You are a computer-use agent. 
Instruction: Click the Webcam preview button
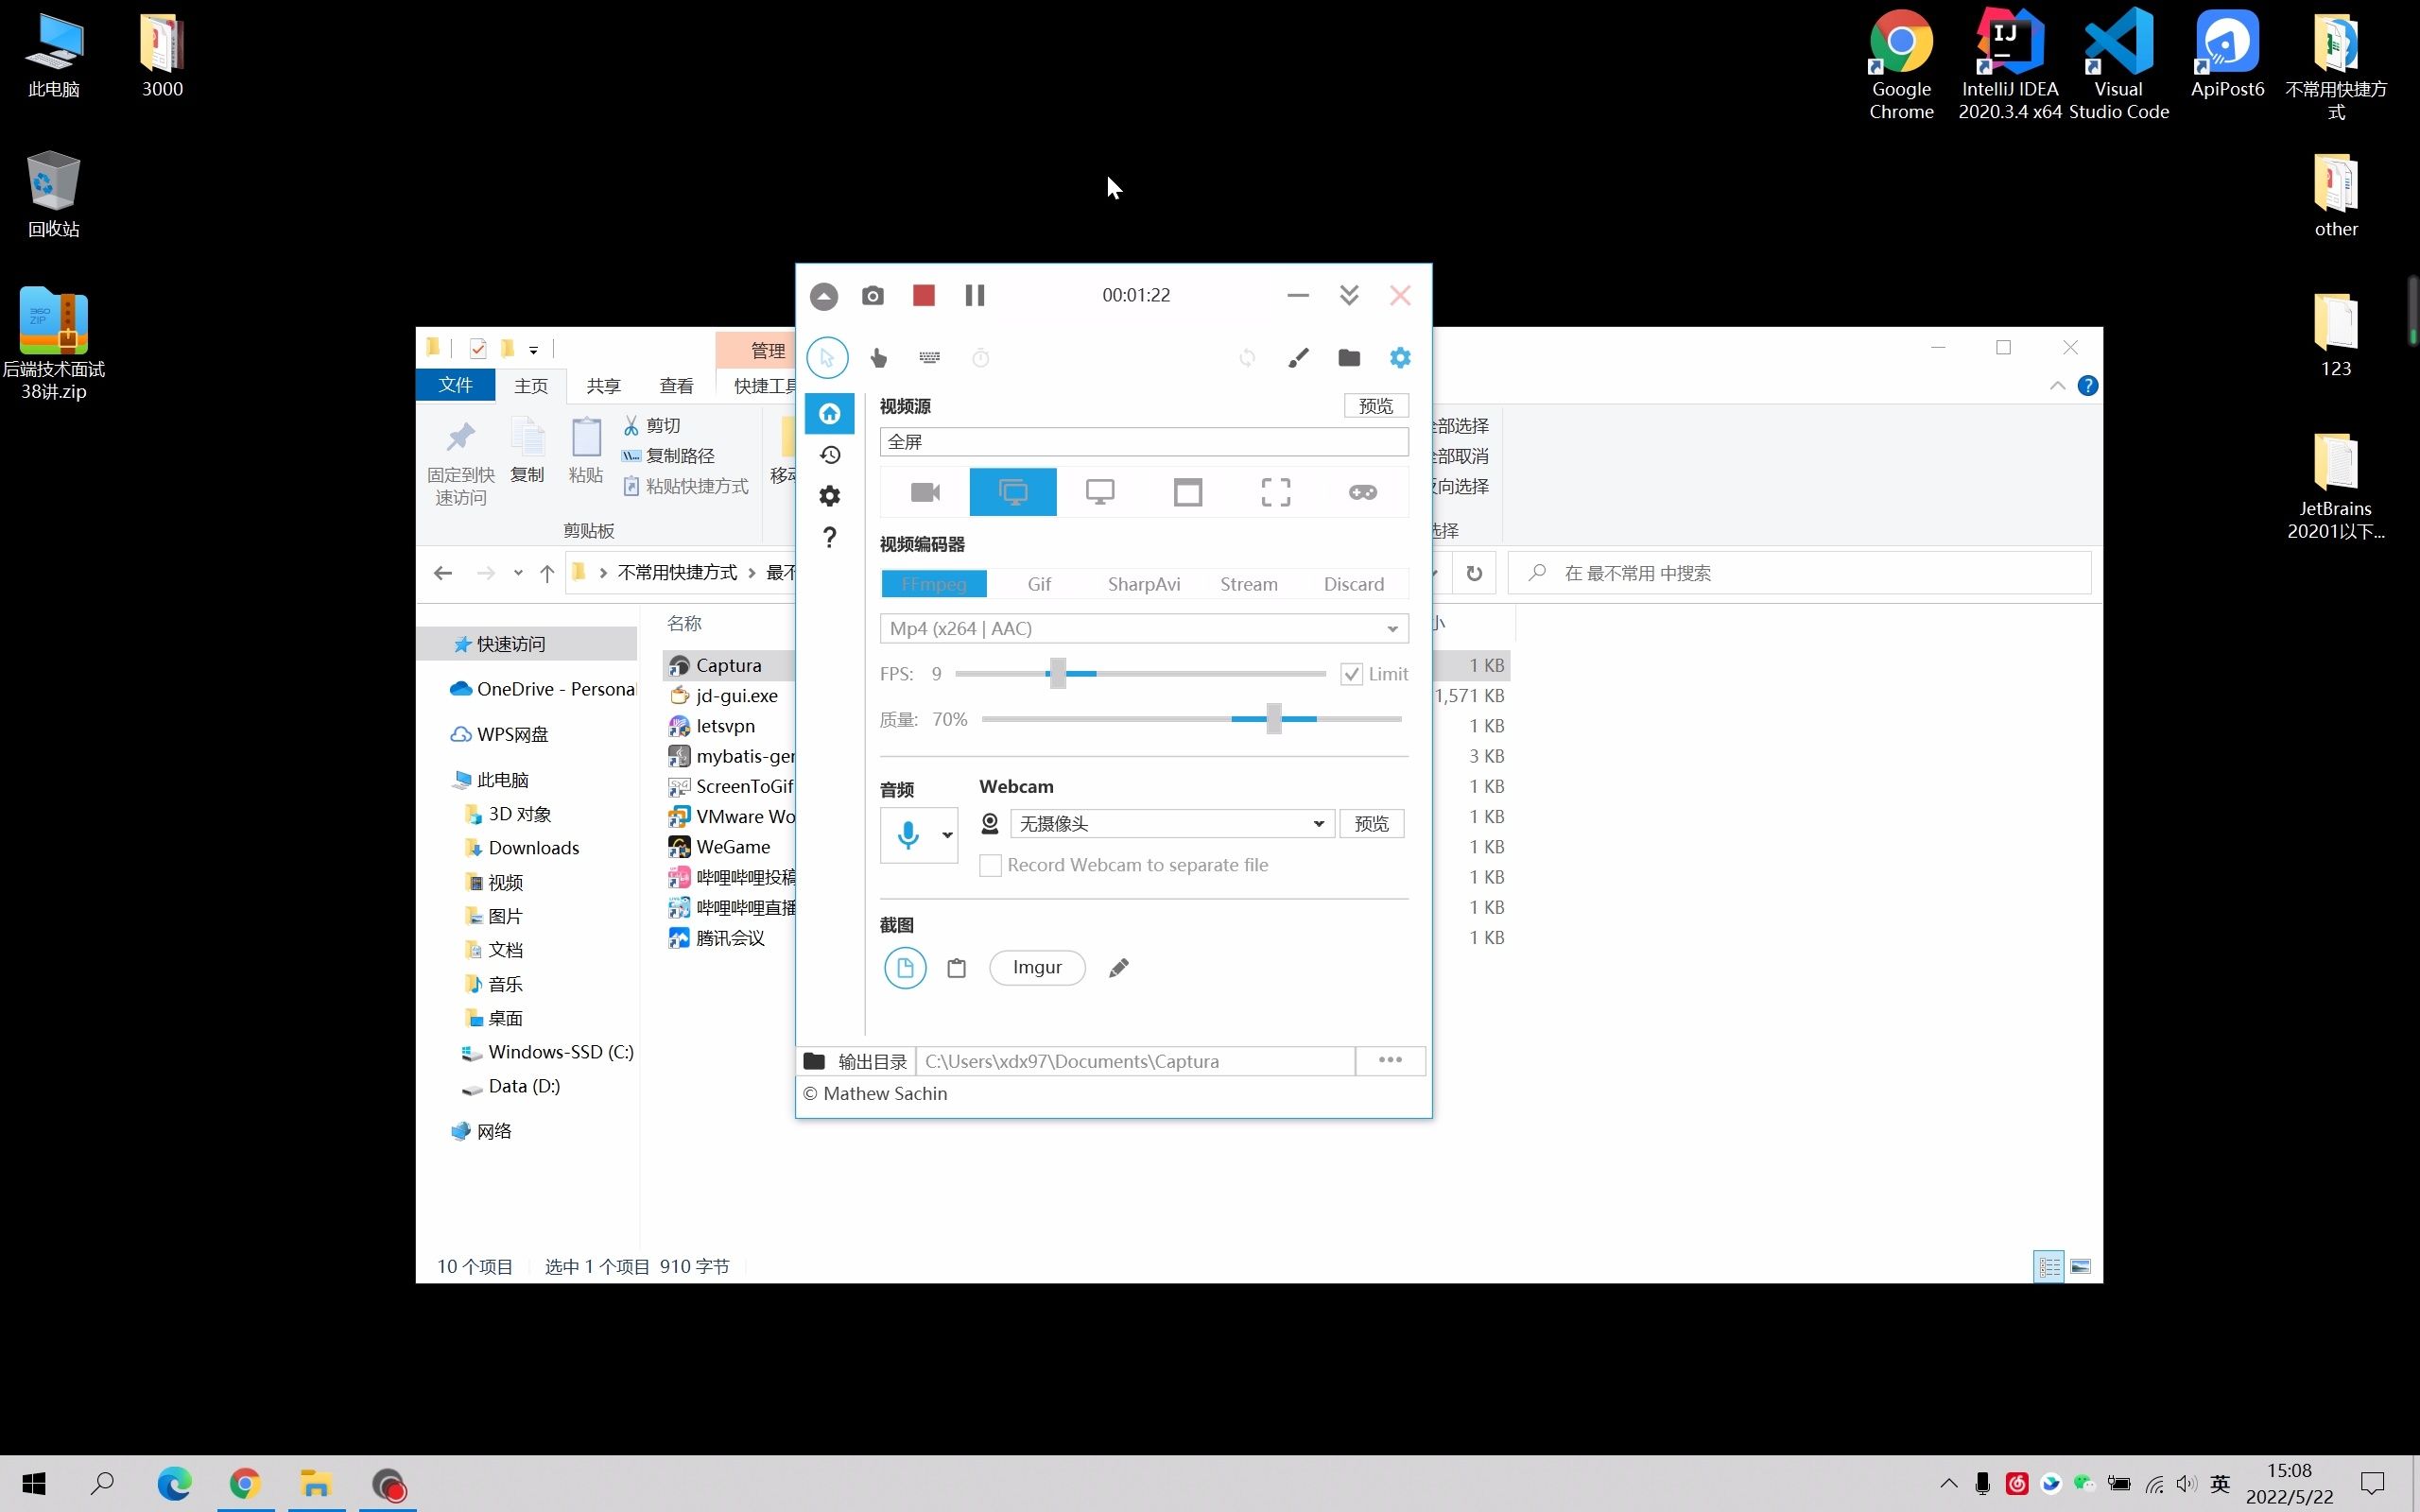(x=1373, y=822)
